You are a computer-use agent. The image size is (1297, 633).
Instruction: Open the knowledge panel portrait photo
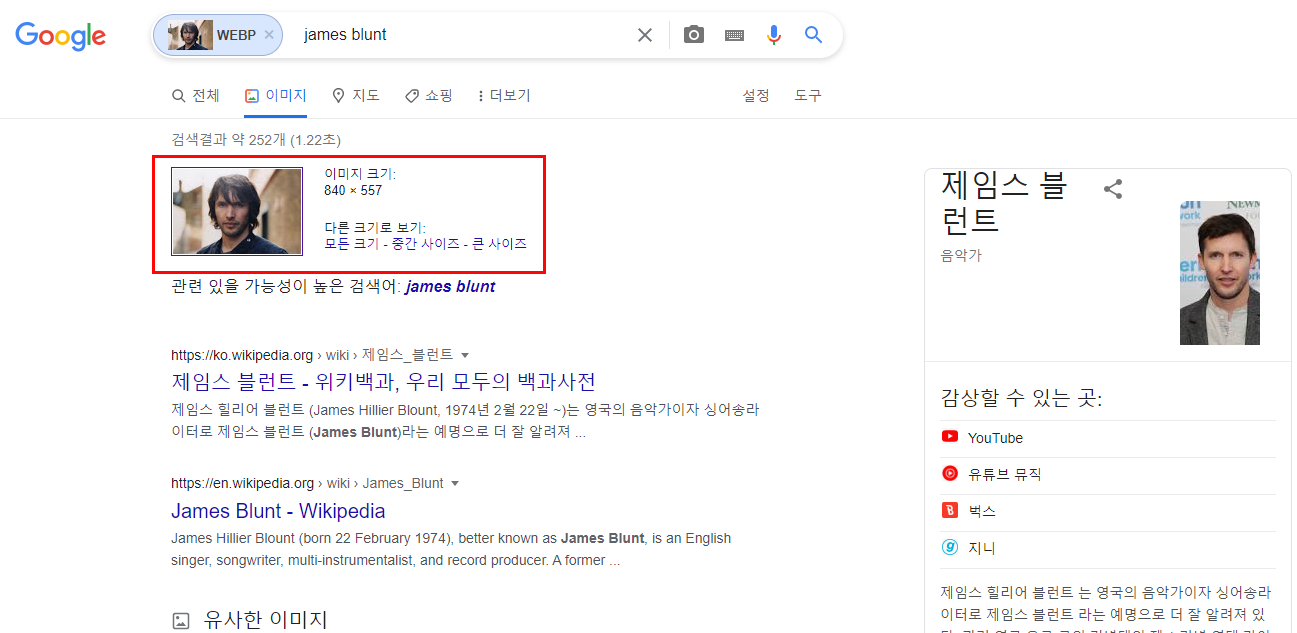[1220, 273]
